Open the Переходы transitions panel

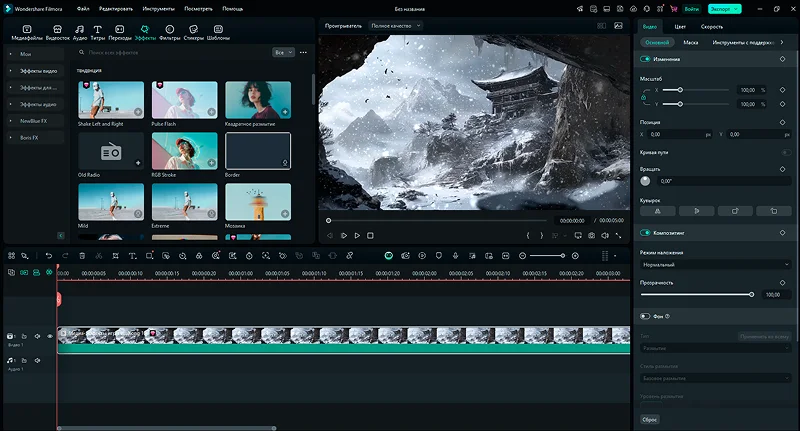click(120, 33)
